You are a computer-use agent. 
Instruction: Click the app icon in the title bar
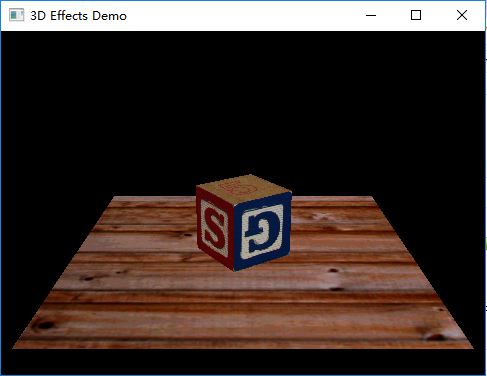click(16, 15)
